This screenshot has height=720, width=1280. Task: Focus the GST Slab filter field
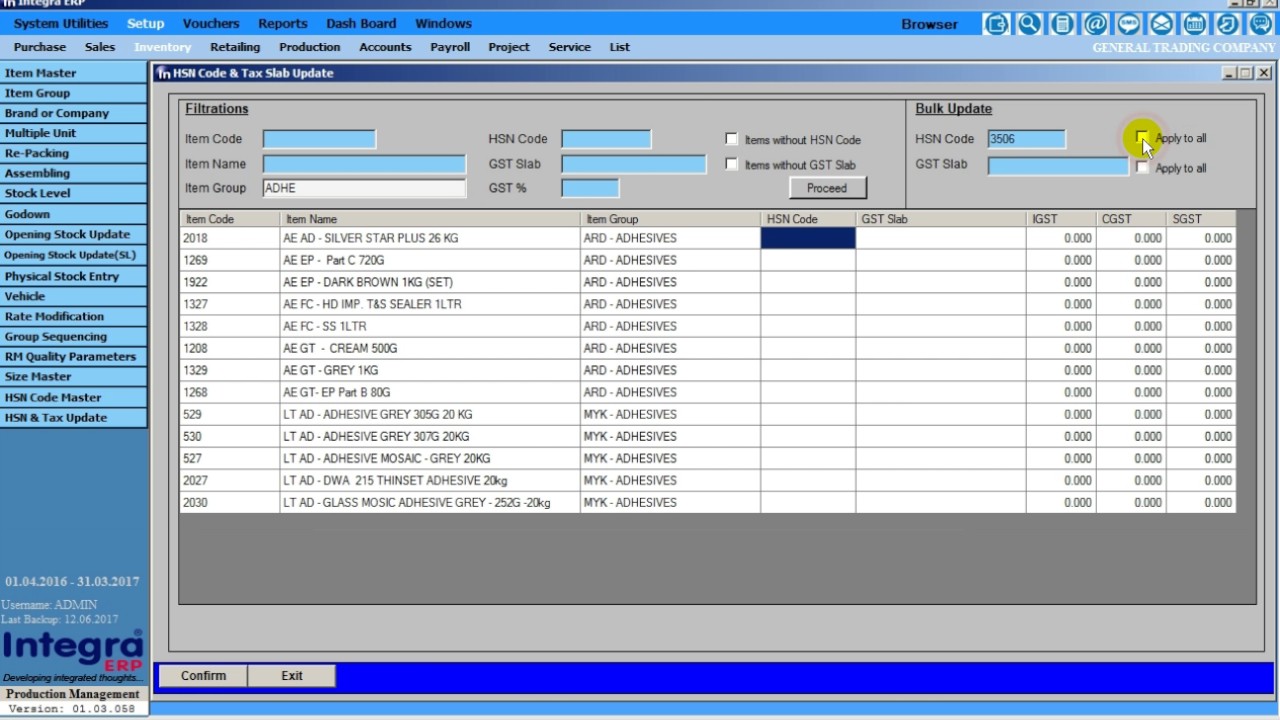634,164
